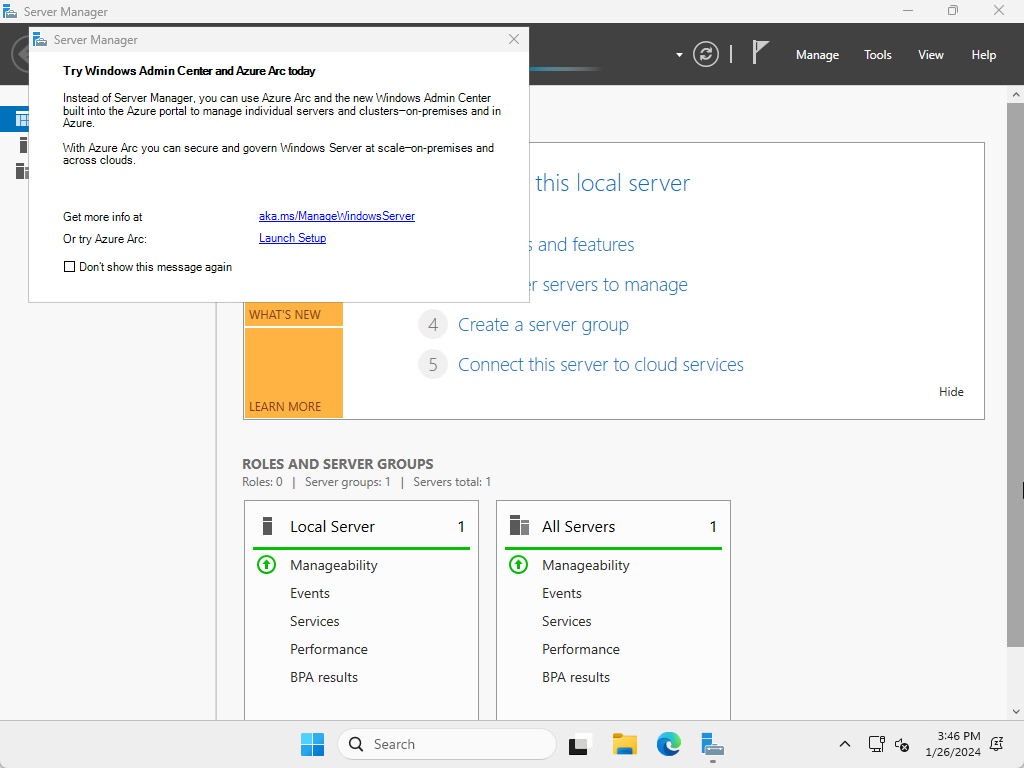Viewport: 1024px width, 768px height.
Task: Open the Tools menu
Action: tap(877, 55)
